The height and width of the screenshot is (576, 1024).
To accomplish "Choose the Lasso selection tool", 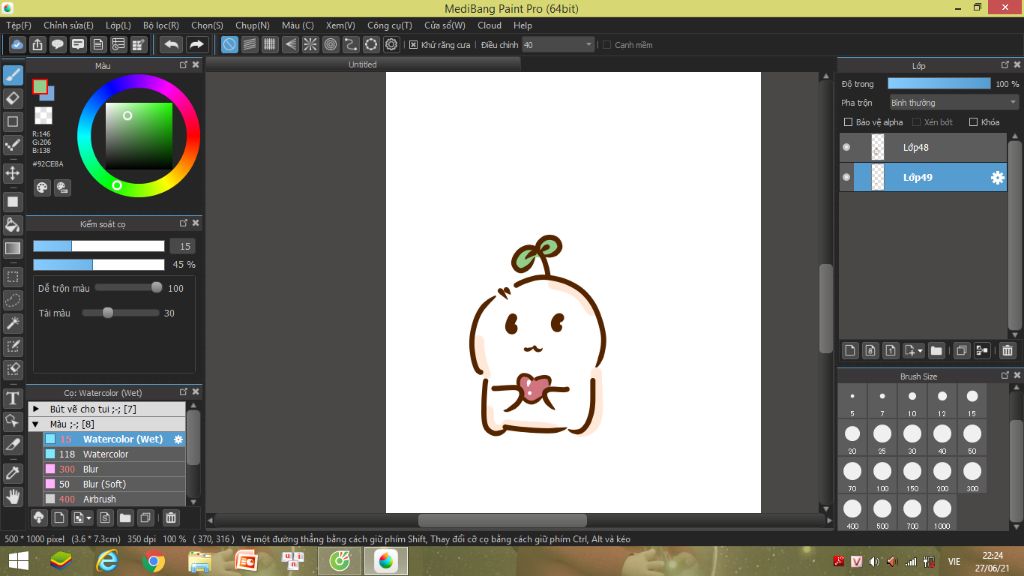I will click(x=13, y=300).
